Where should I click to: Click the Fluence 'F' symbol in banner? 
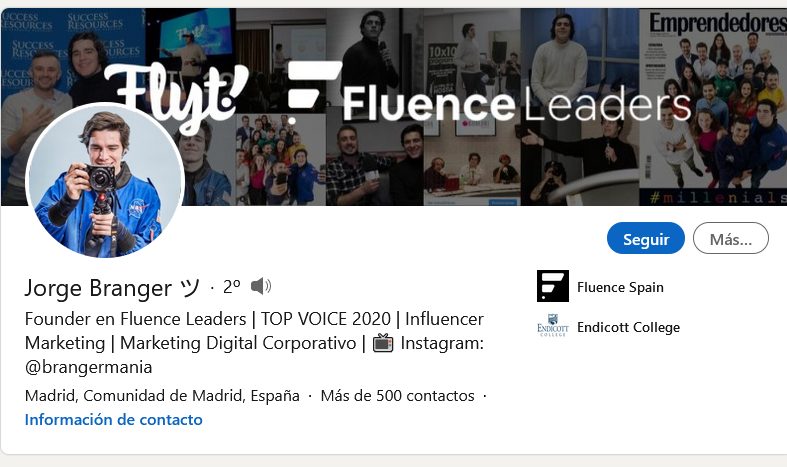(x=312, y=98)
